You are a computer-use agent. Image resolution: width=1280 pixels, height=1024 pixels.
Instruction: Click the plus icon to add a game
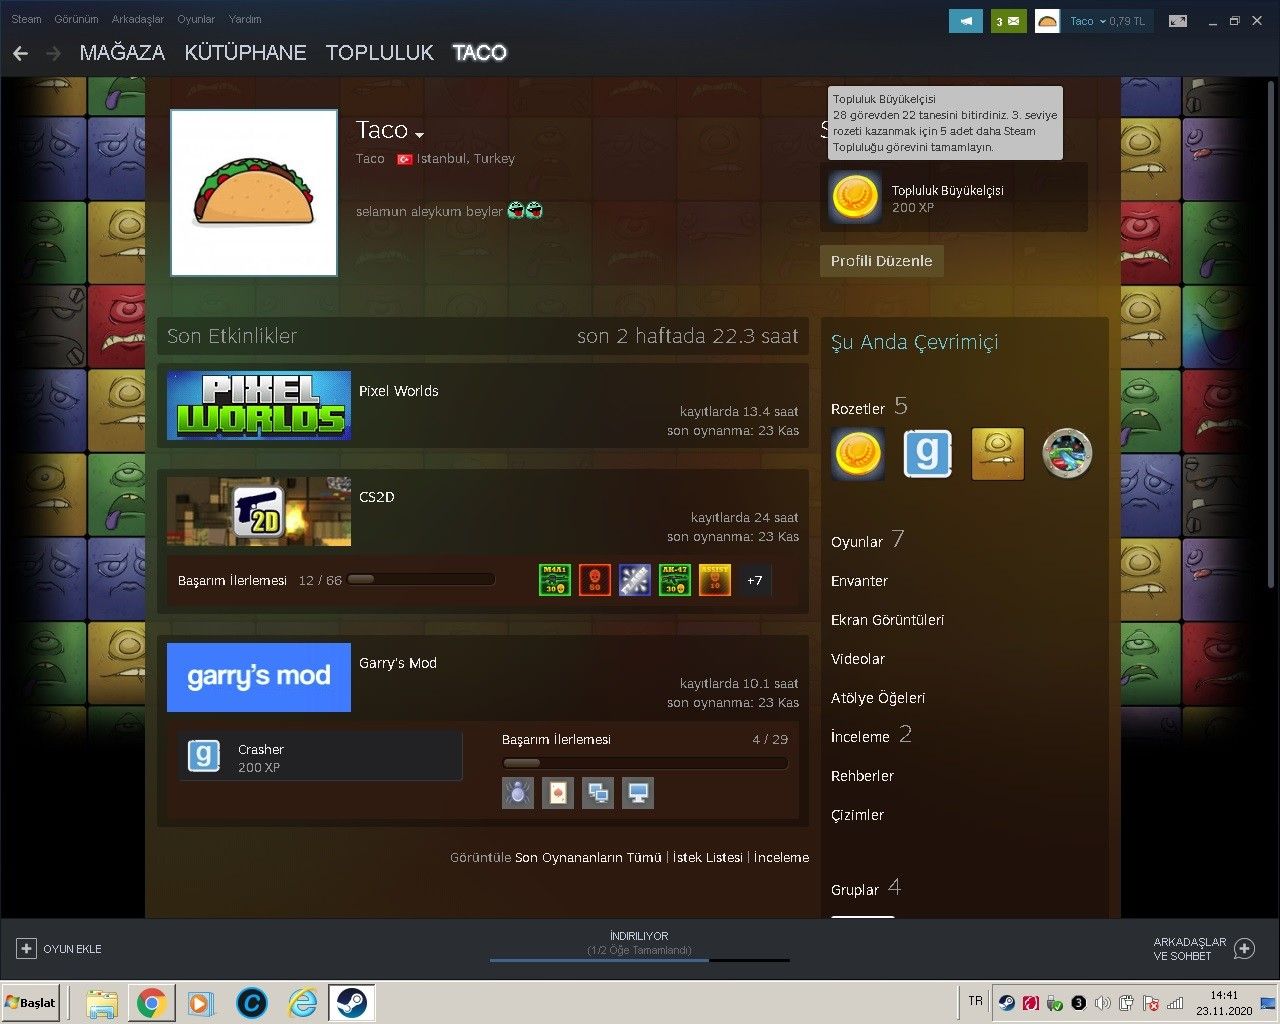click(x=26, y=949)
